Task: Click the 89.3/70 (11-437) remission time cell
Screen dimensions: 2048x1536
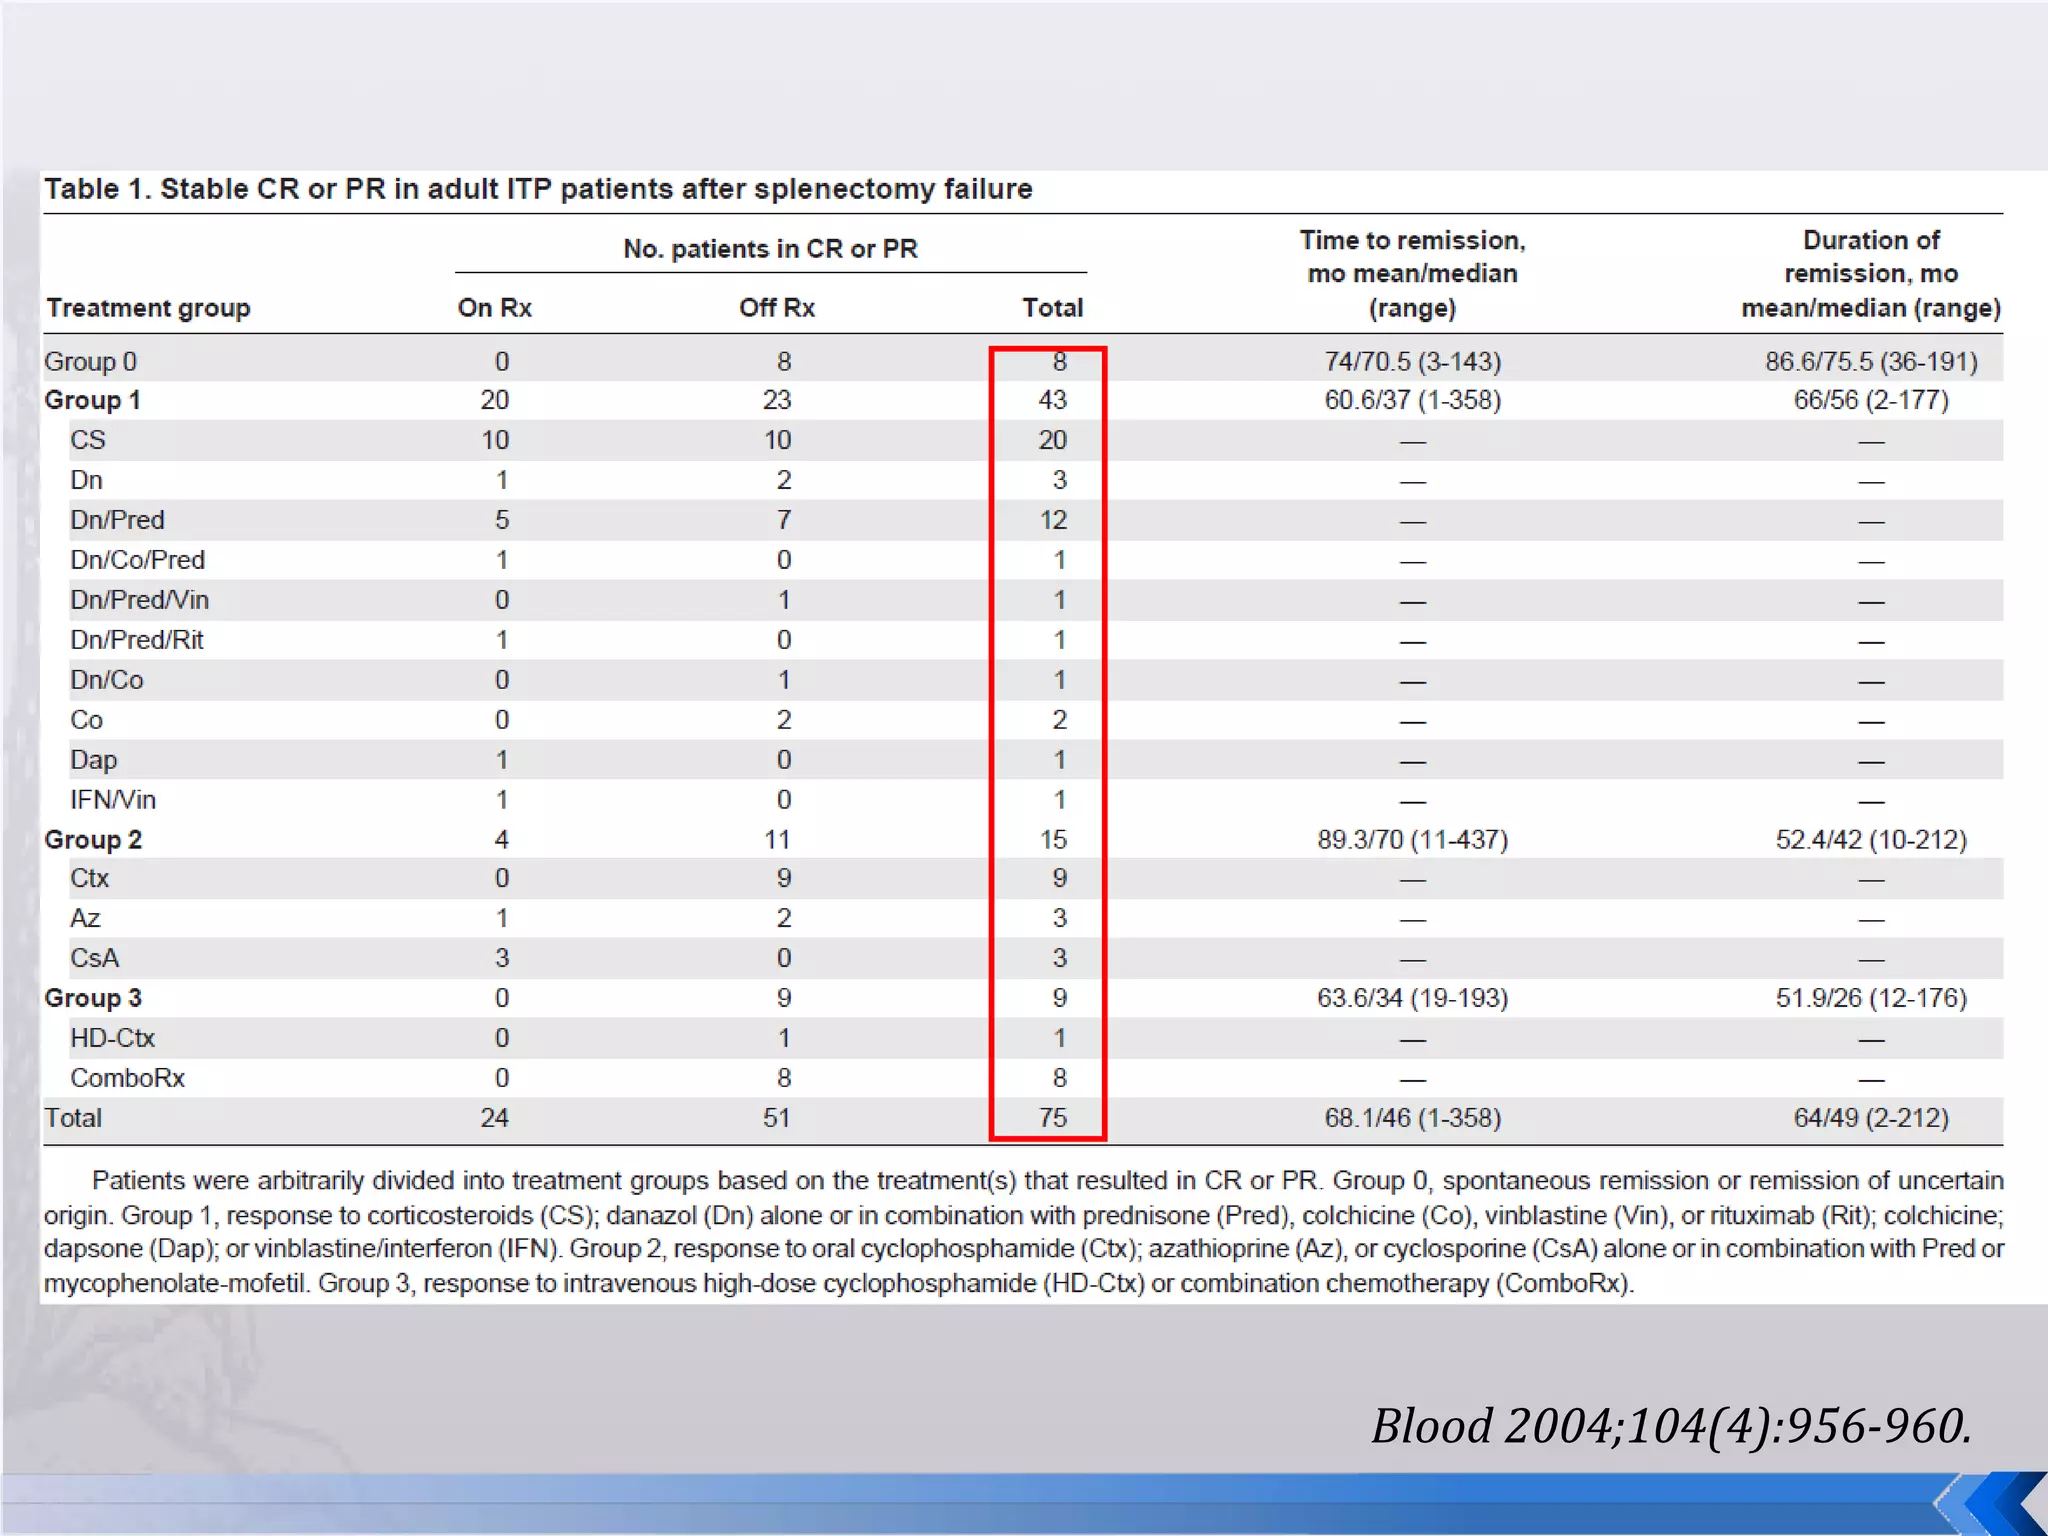Action: (1412, 840)
